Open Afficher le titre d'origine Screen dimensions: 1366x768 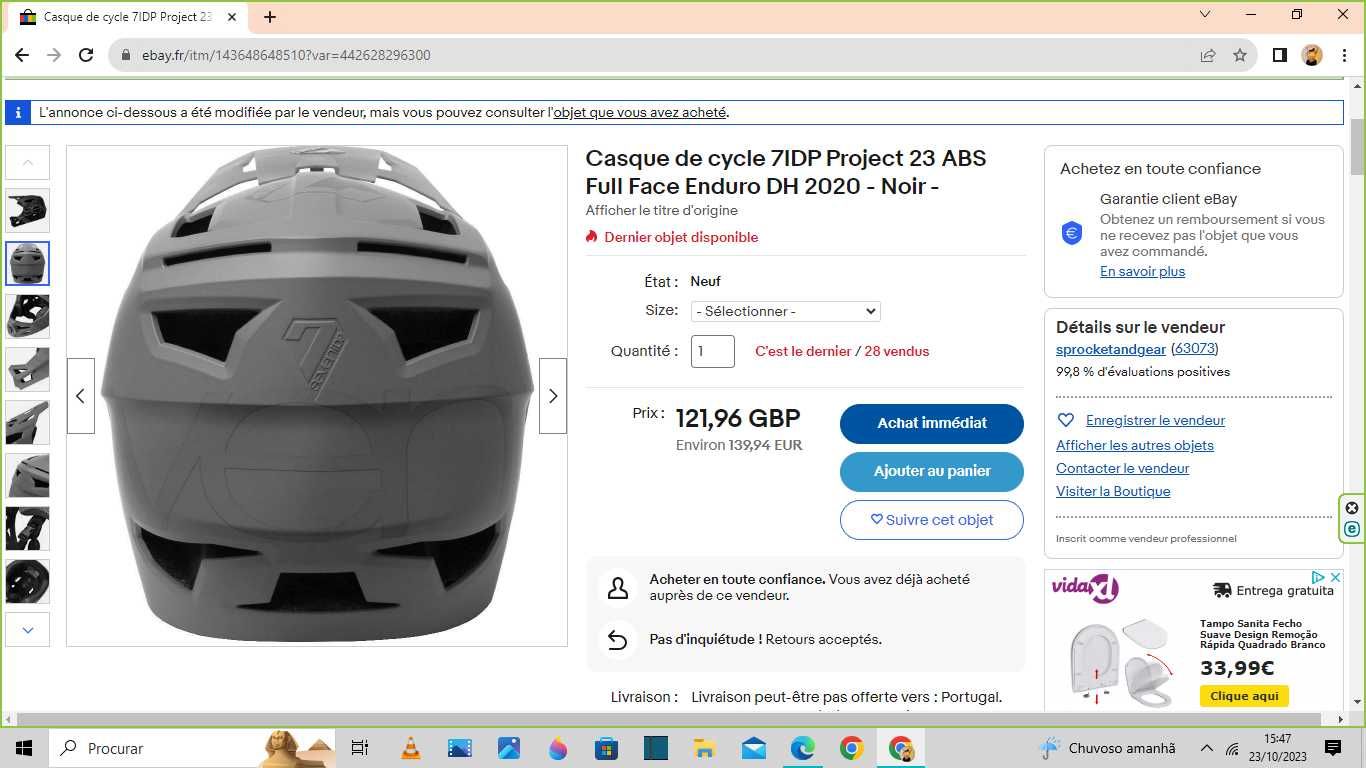pos(662,210)
